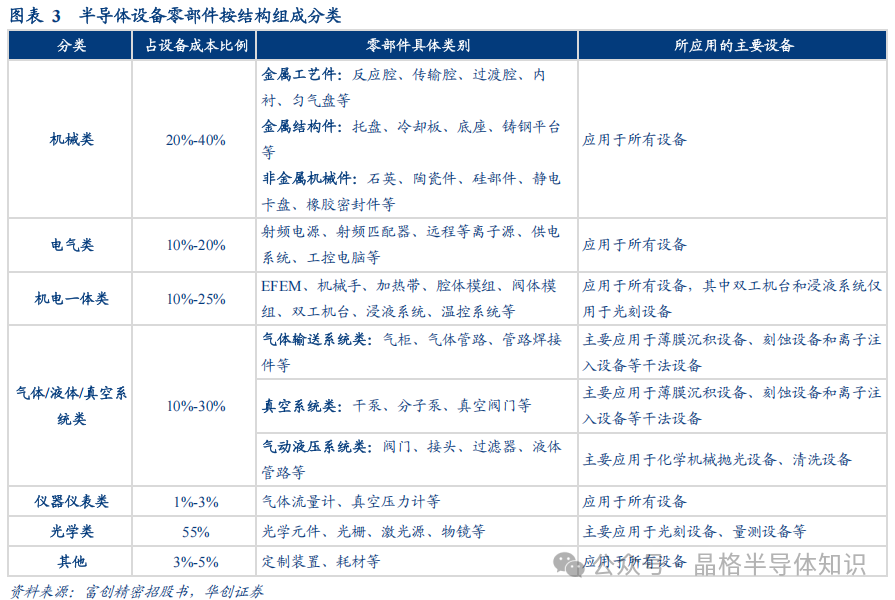Click the table title "图表 3"

35,15
